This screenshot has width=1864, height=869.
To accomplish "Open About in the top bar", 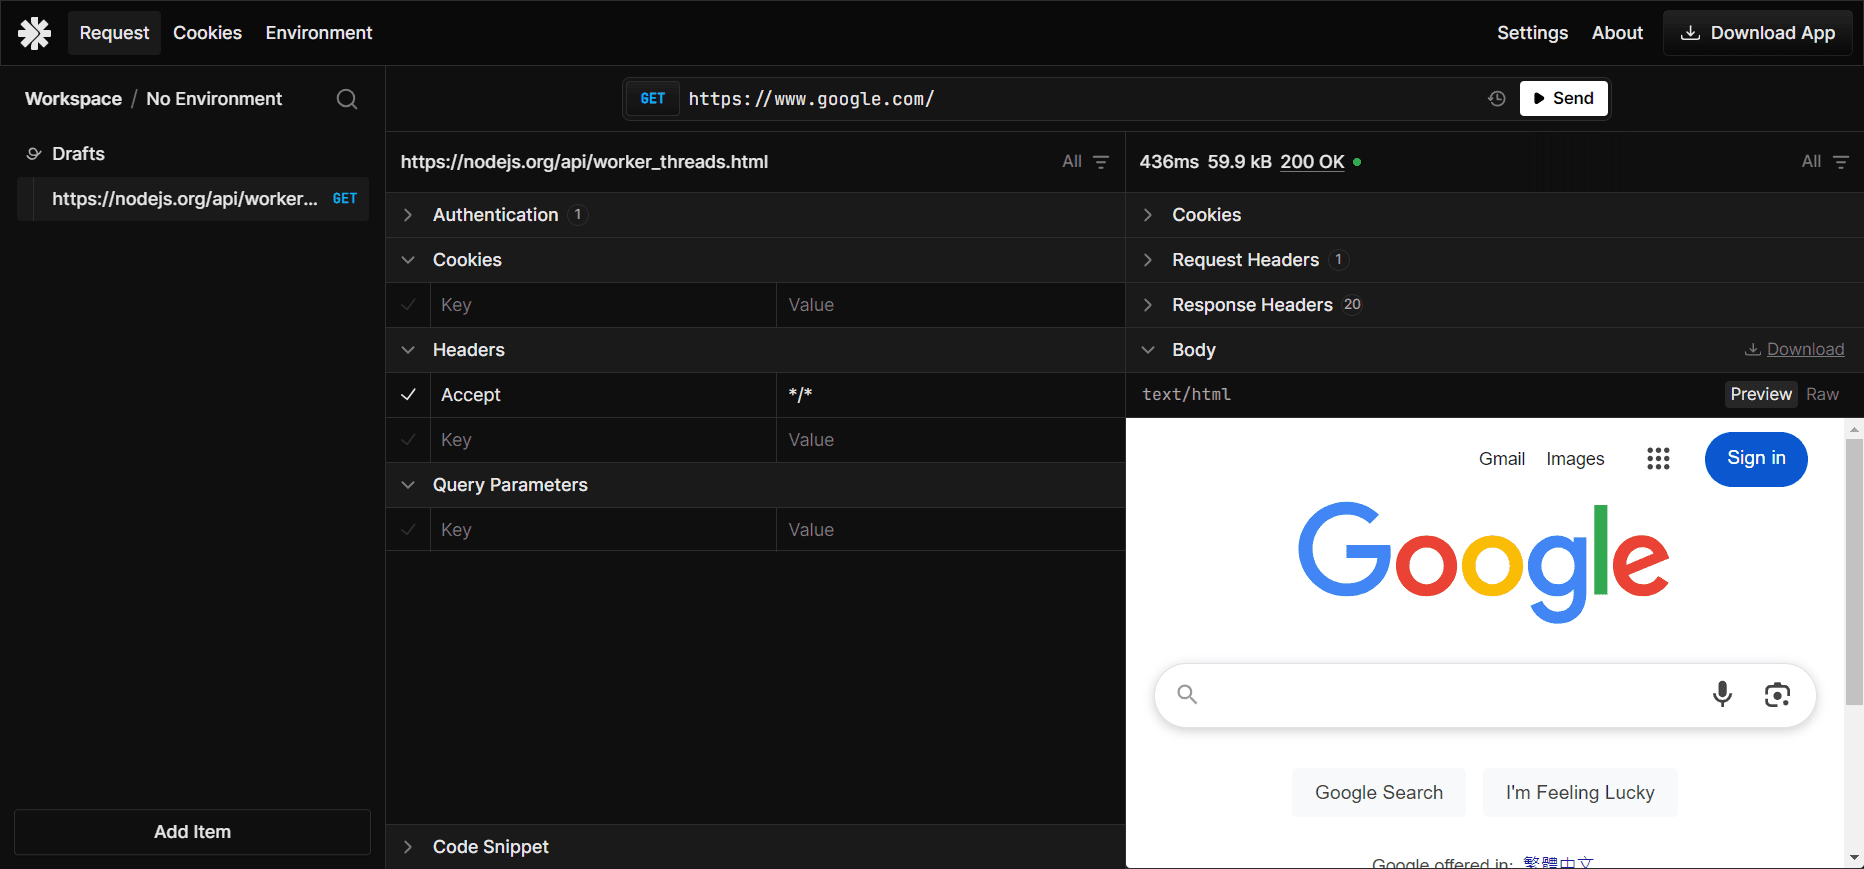I will 1617,33.
